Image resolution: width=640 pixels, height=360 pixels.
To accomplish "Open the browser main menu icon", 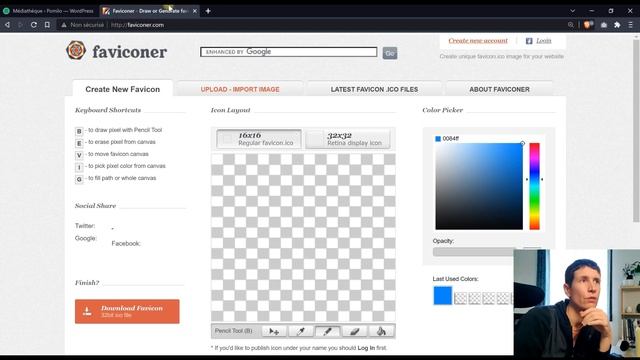I will pos(631,25).
